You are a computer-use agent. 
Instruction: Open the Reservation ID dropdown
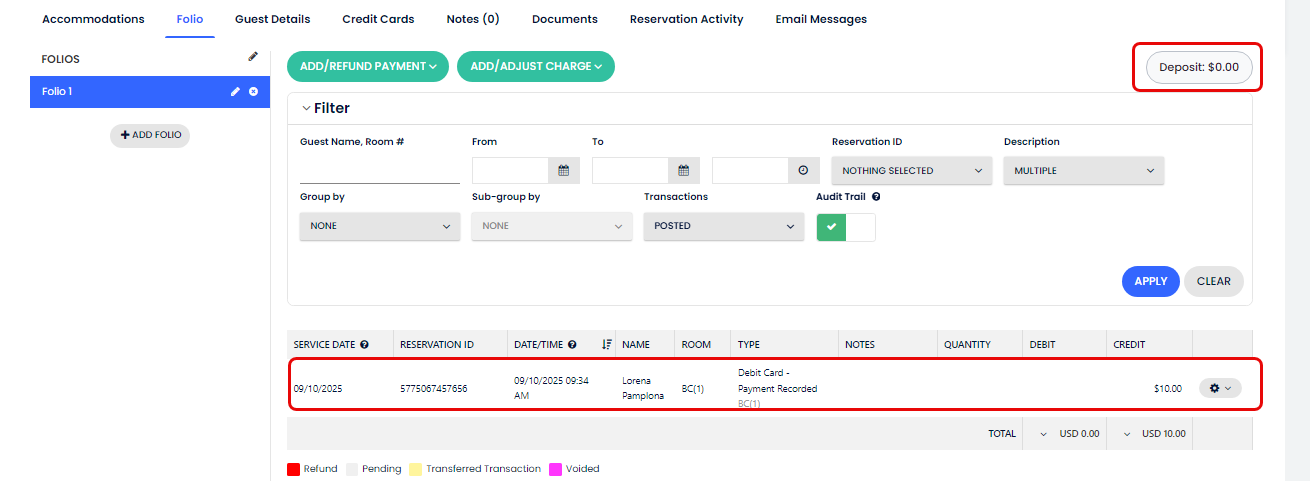911,171
